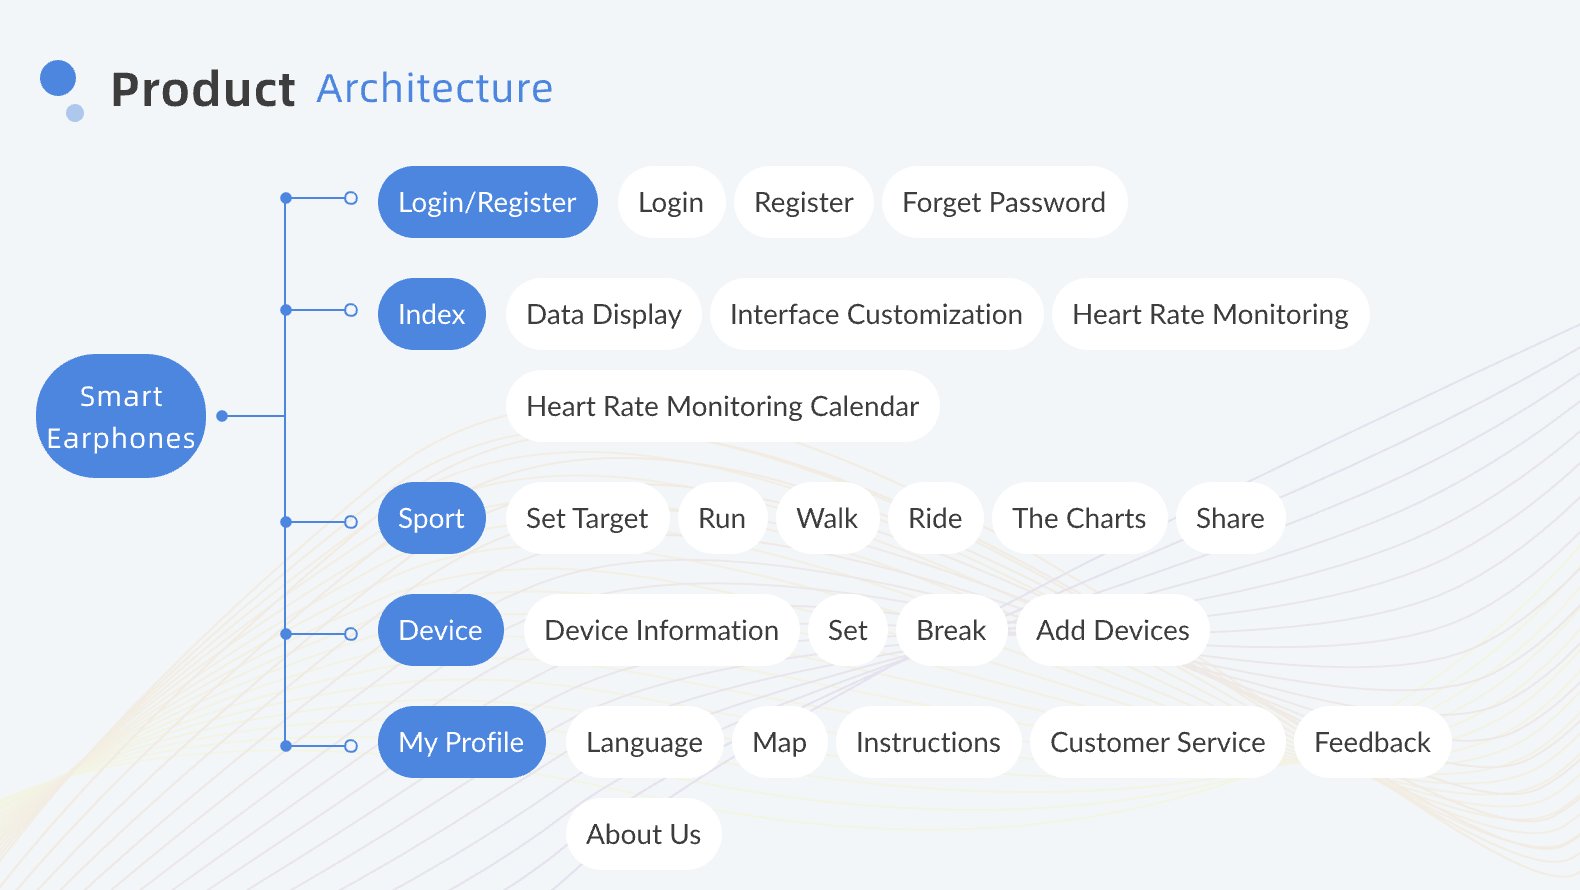Image resolution: width=1580 pixels, height=890 pixels.
Task: Click the Add Devices pill
Action: click(1112, 630)
